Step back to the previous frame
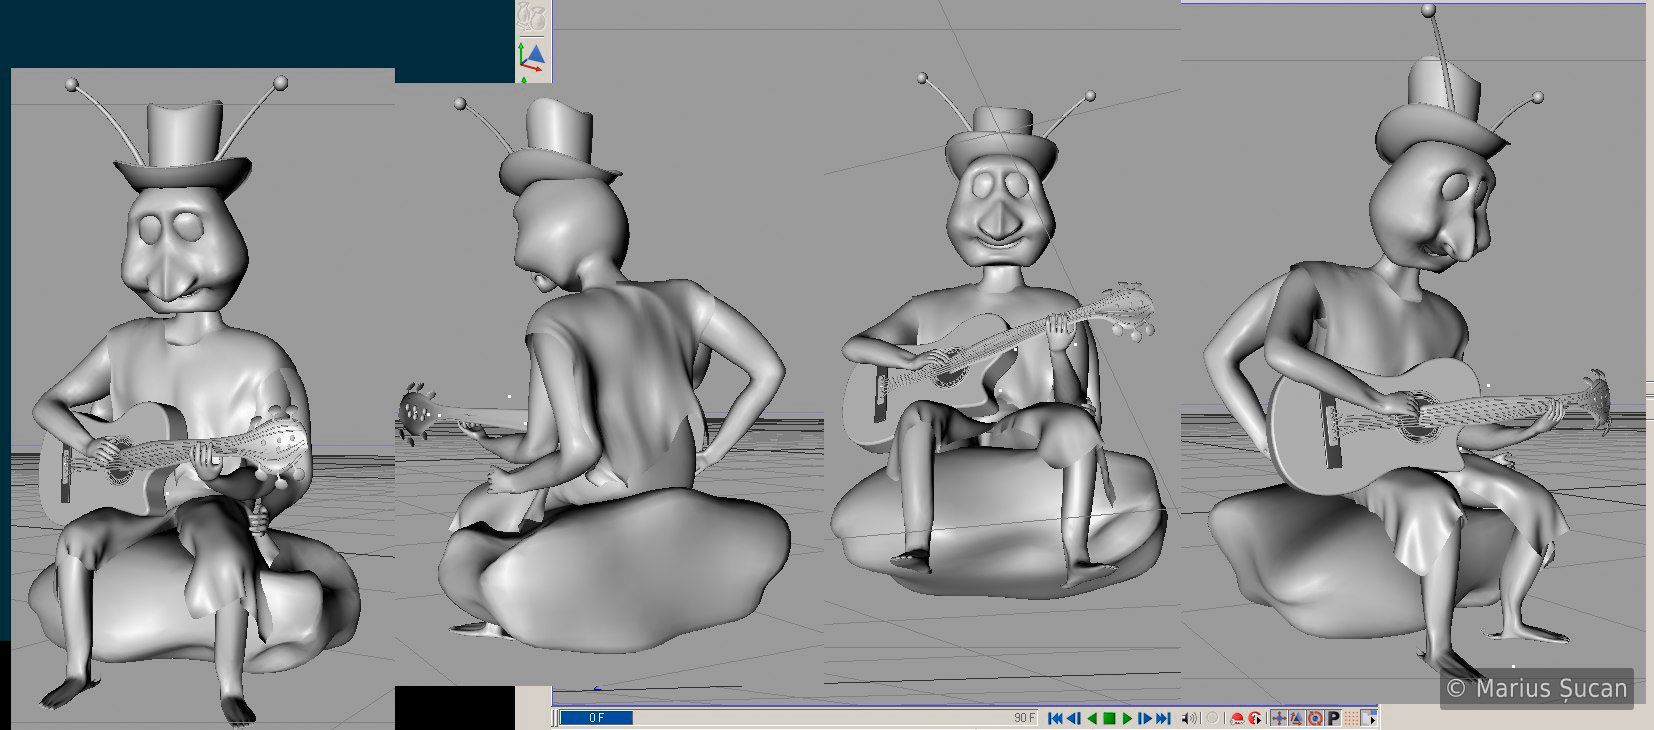This screenshot has width=1654, height=730. pyautogui.click(x=1074, y=718)
